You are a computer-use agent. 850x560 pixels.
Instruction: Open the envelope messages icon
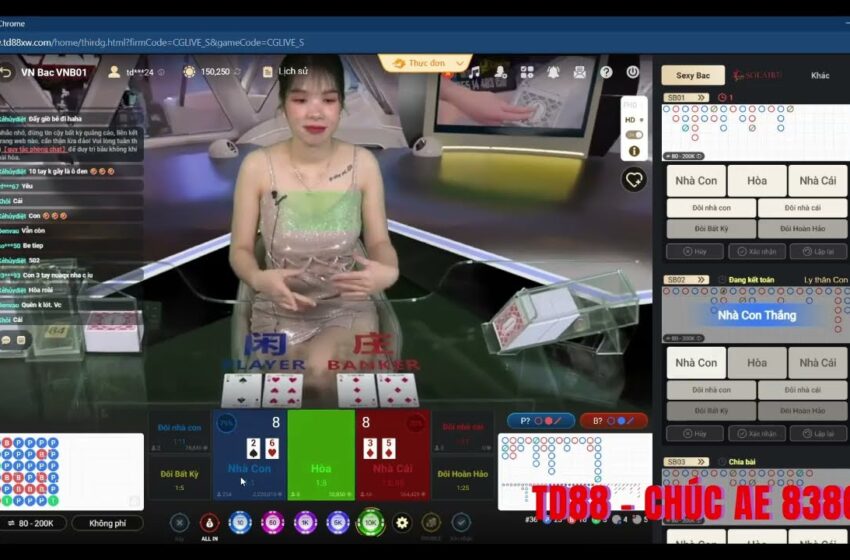coord(579,72)
